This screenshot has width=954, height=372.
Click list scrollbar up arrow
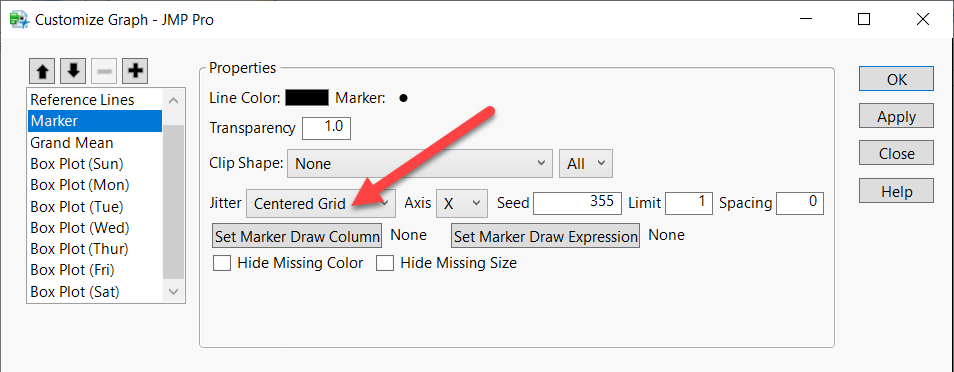(174, 100)
